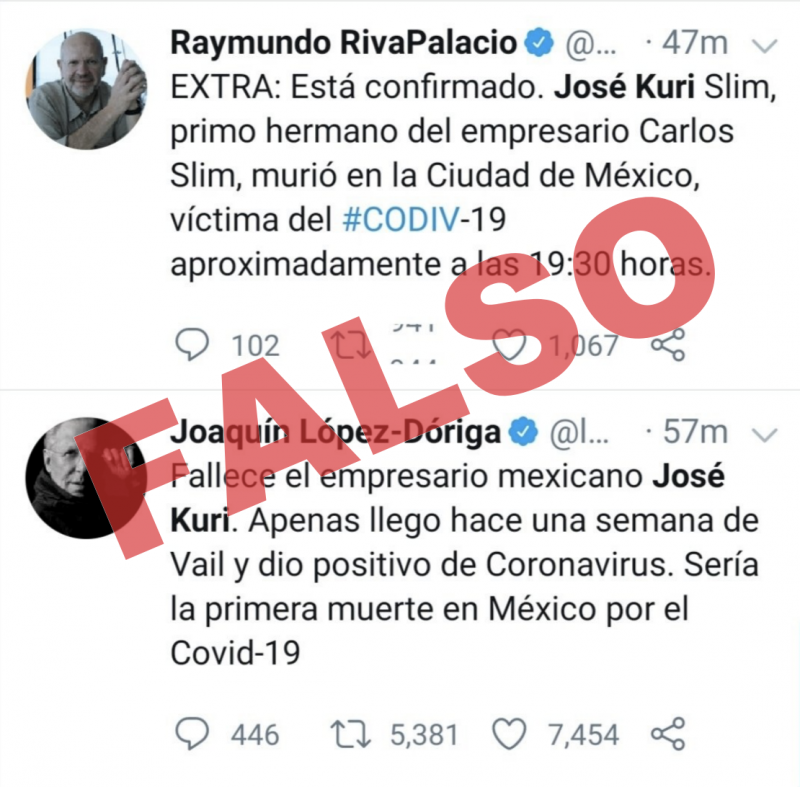The width and height of the screenshot is (800, 787).
Task: Open the 446 replies count
Action: pos(255,734)
